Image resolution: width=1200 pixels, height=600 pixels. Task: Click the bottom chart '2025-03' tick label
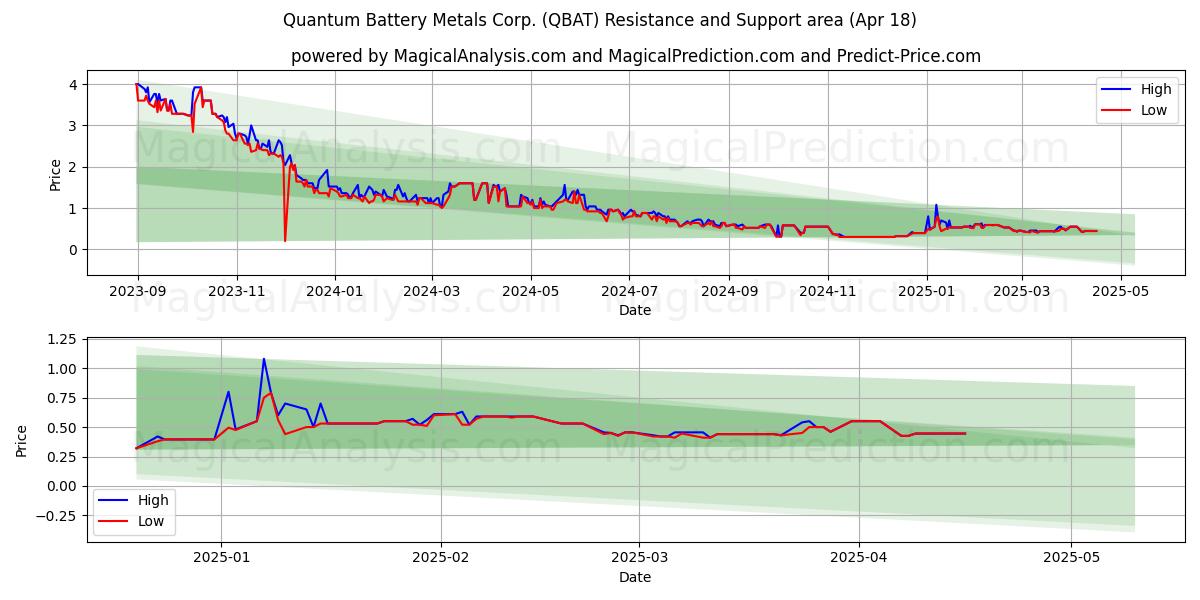[639, 557]
